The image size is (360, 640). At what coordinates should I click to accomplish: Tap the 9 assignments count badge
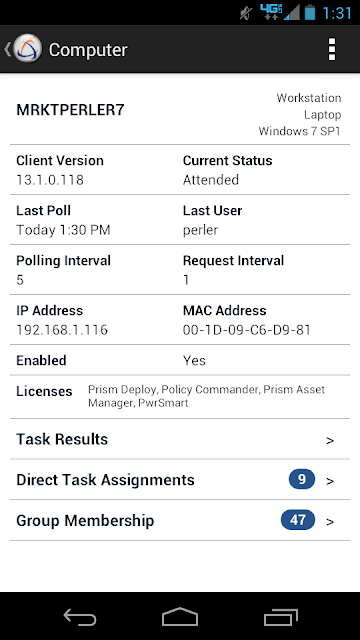[302, 479]
